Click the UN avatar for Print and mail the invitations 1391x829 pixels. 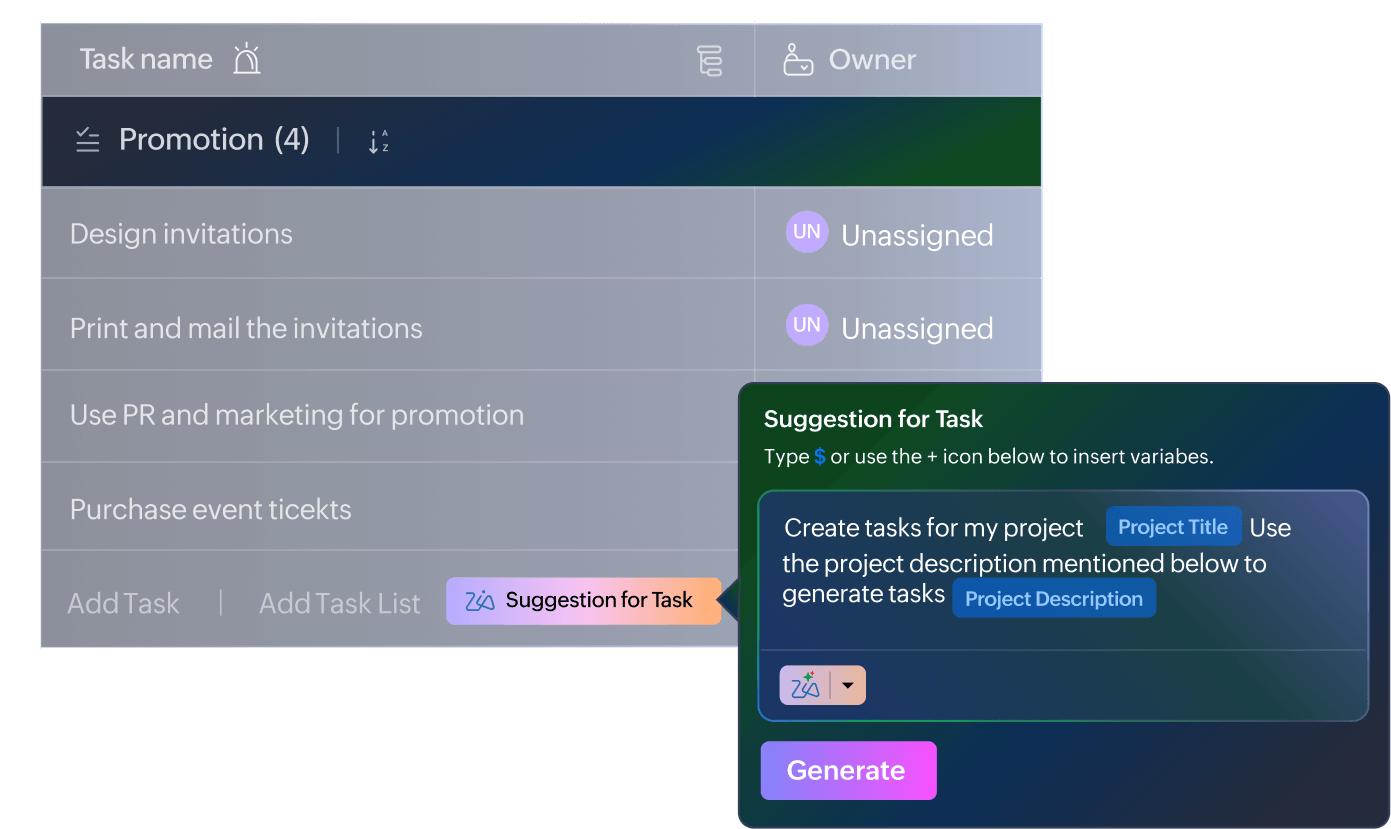(806, 324)
